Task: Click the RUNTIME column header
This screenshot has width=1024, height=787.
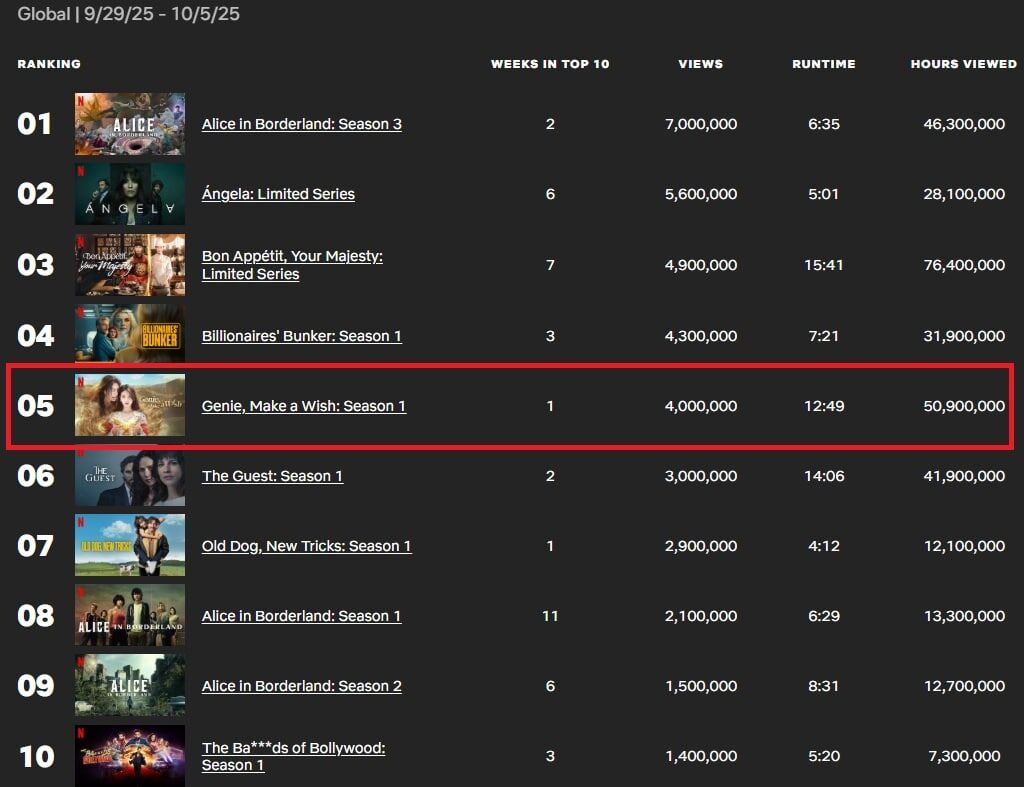Action: click(x=824, y=64)
